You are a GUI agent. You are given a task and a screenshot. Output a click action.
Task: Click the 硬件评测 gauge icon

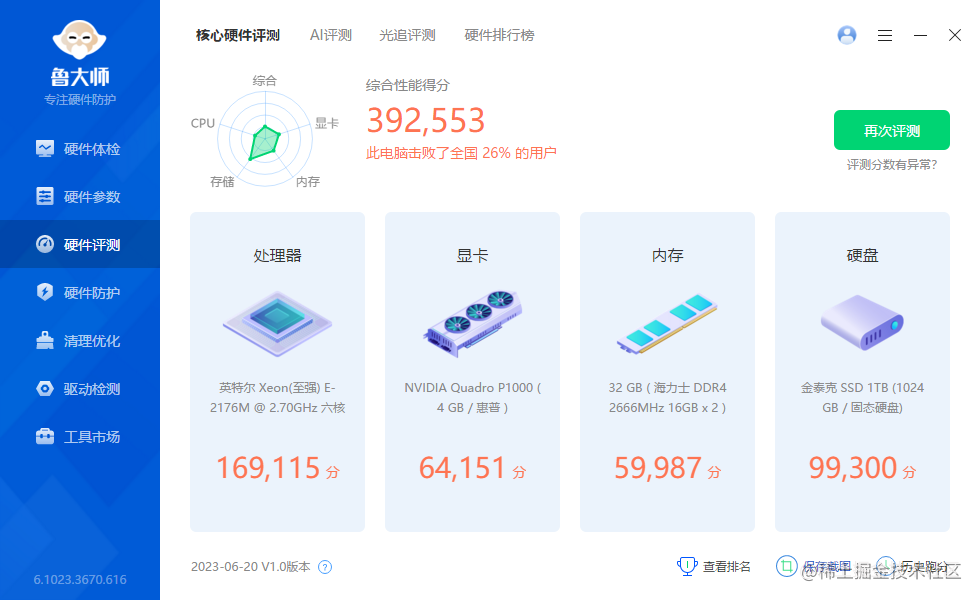(x=45, y=244)
